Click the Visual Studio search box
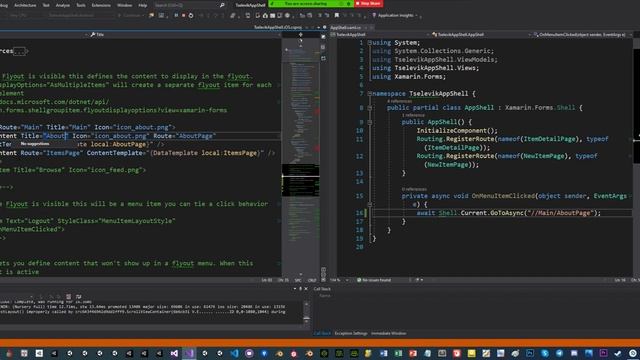Image resolution: width=640 pixels, height=360 pixels. click(x=189, y=5)
